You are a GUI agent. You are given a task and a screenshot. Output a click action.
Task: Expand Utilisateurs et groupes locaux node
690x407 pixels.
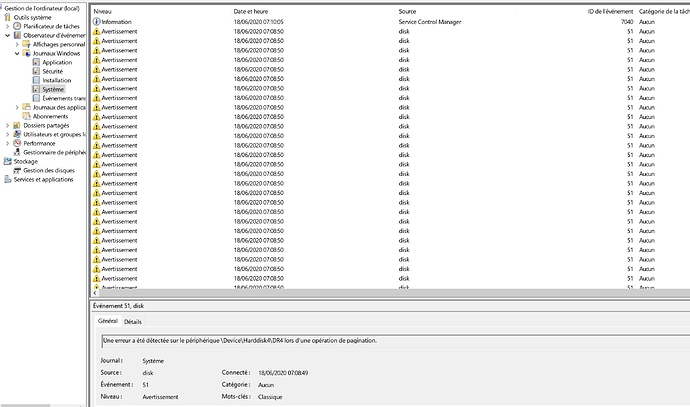pos(7,135)
